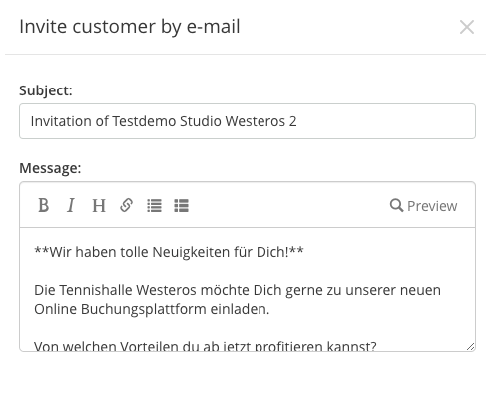
Task: Click the line 'Wir haben tolle Neuigkeiten für Dich!'
Action: [169, 252]
